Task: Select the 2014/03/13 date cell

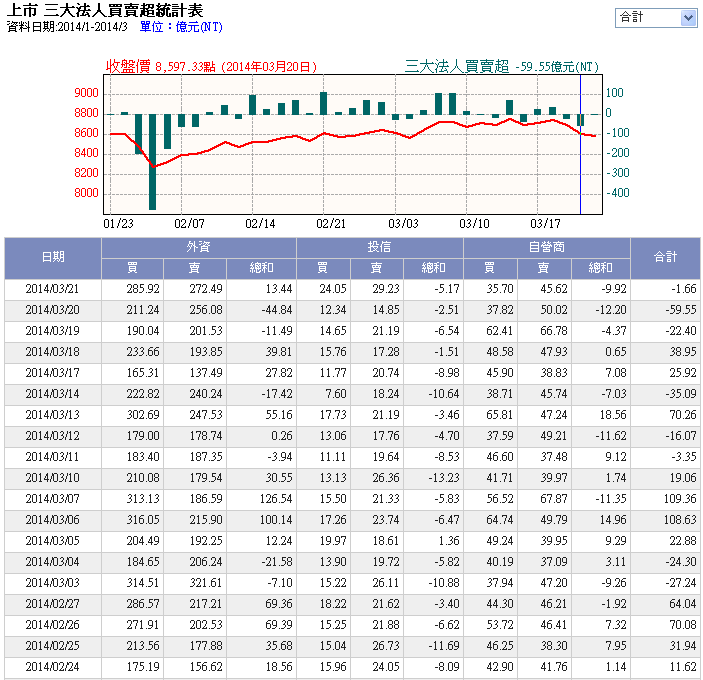Action: pyautogui.click(x=52, y=415)
